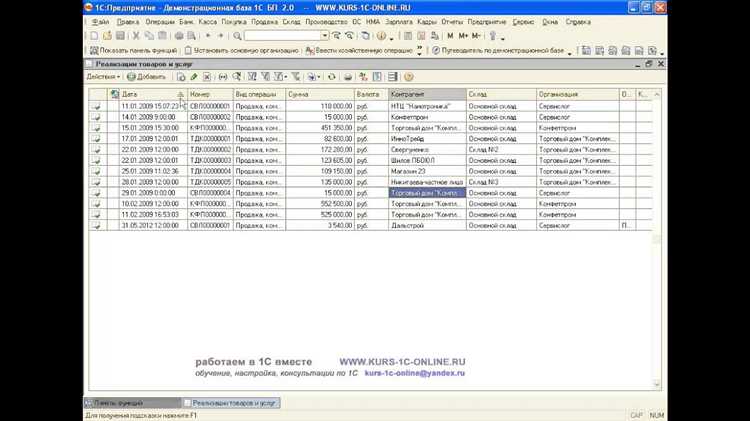Switch to Реализации товаров и услуг bottom tab
Screen dimensions: 750x421
point(232,403)
